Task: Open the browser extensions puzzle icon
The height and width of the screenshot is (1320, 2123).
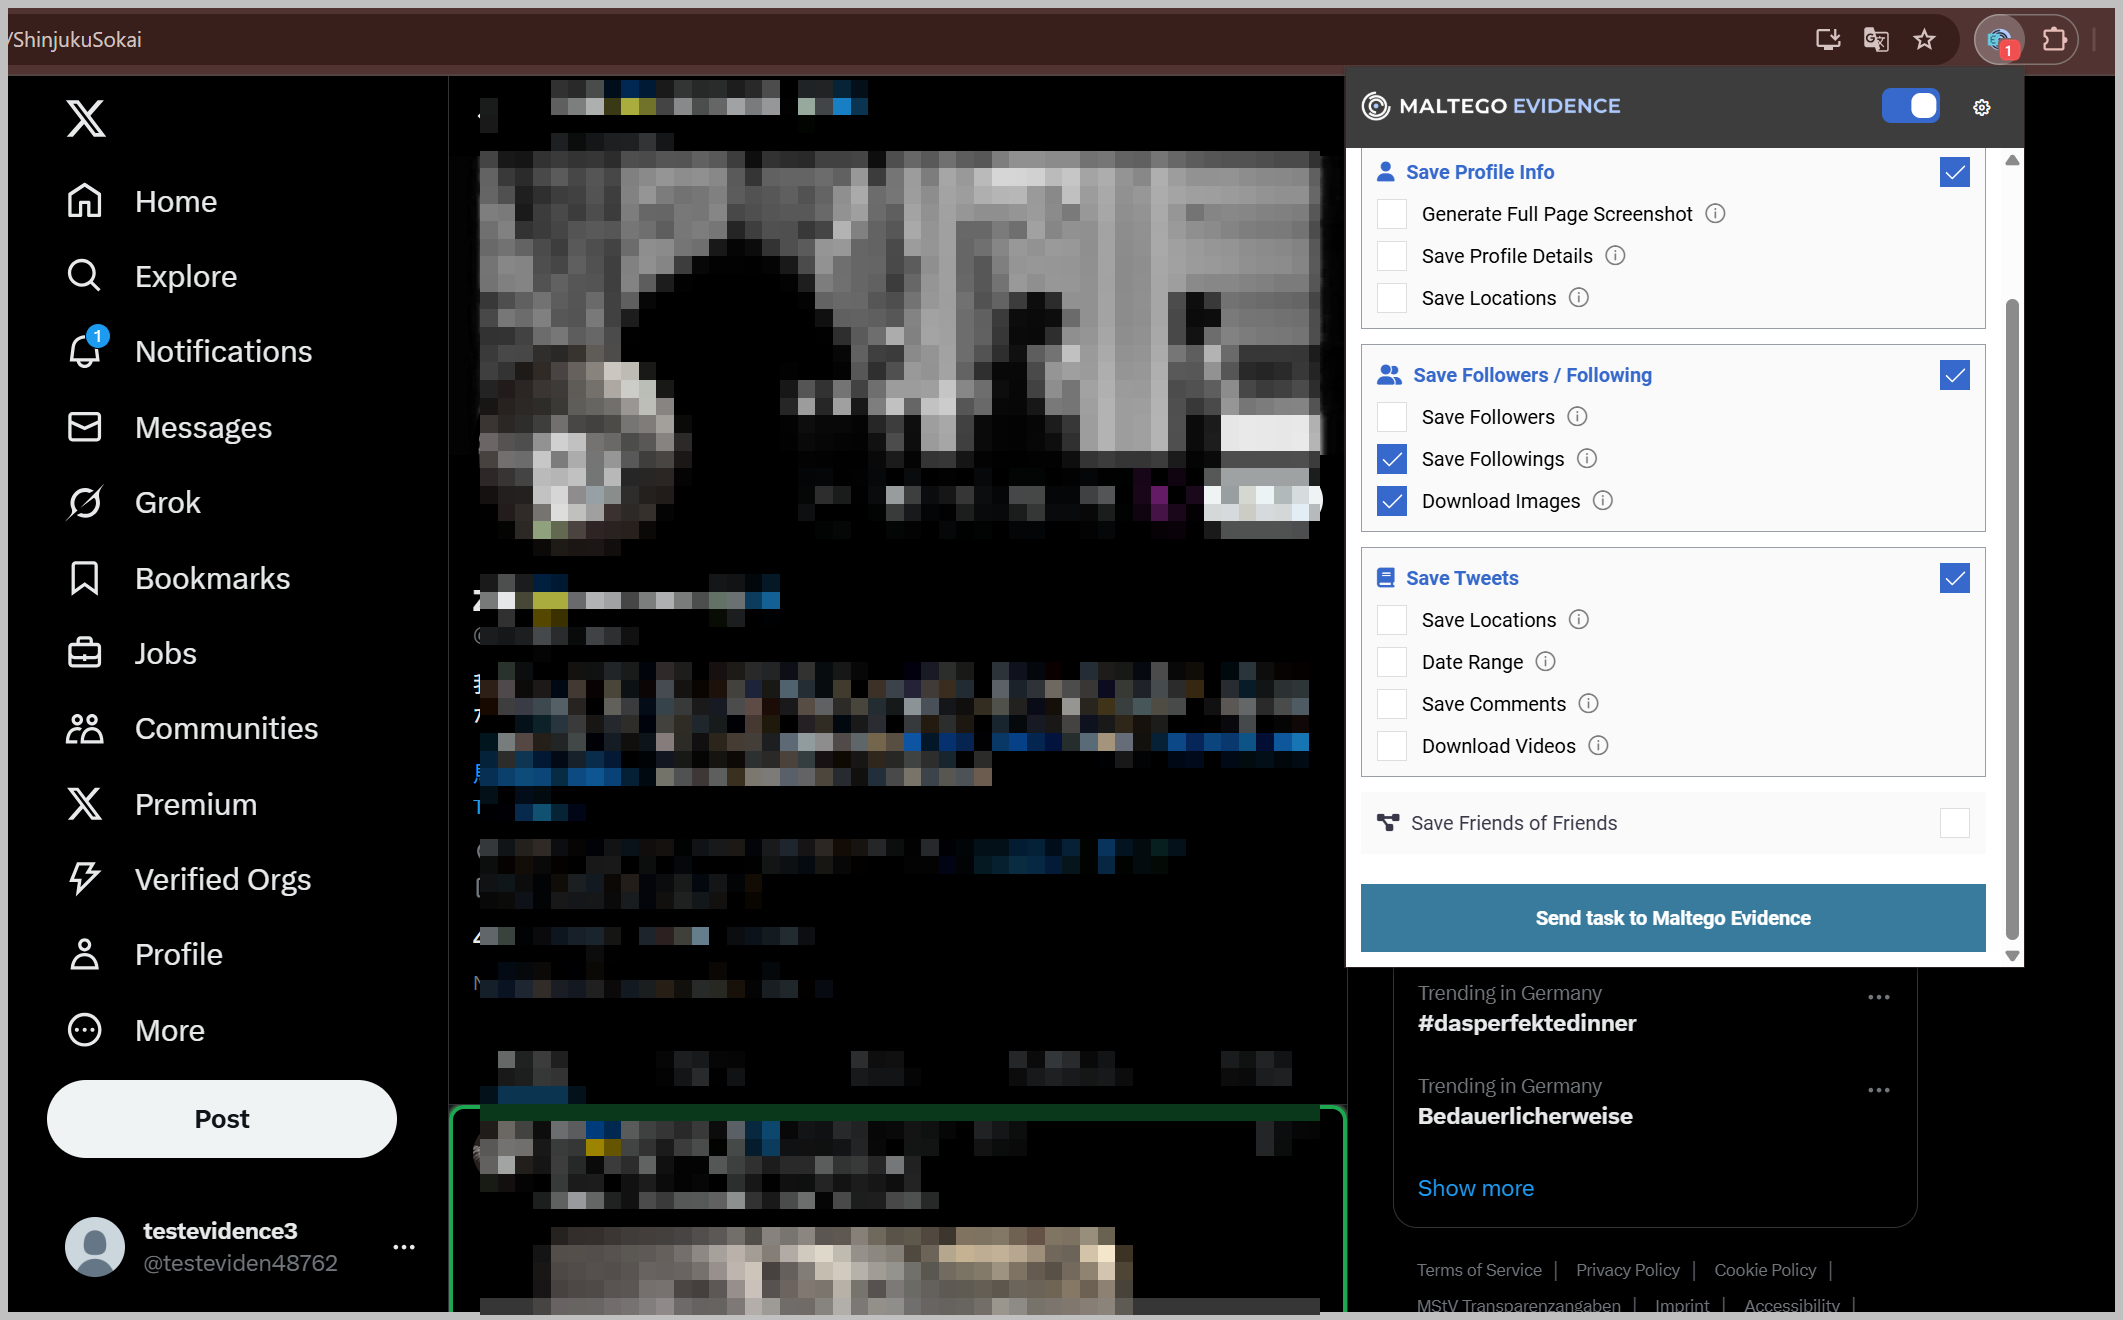Action: pyautogui.click(x=2054, y=40)
